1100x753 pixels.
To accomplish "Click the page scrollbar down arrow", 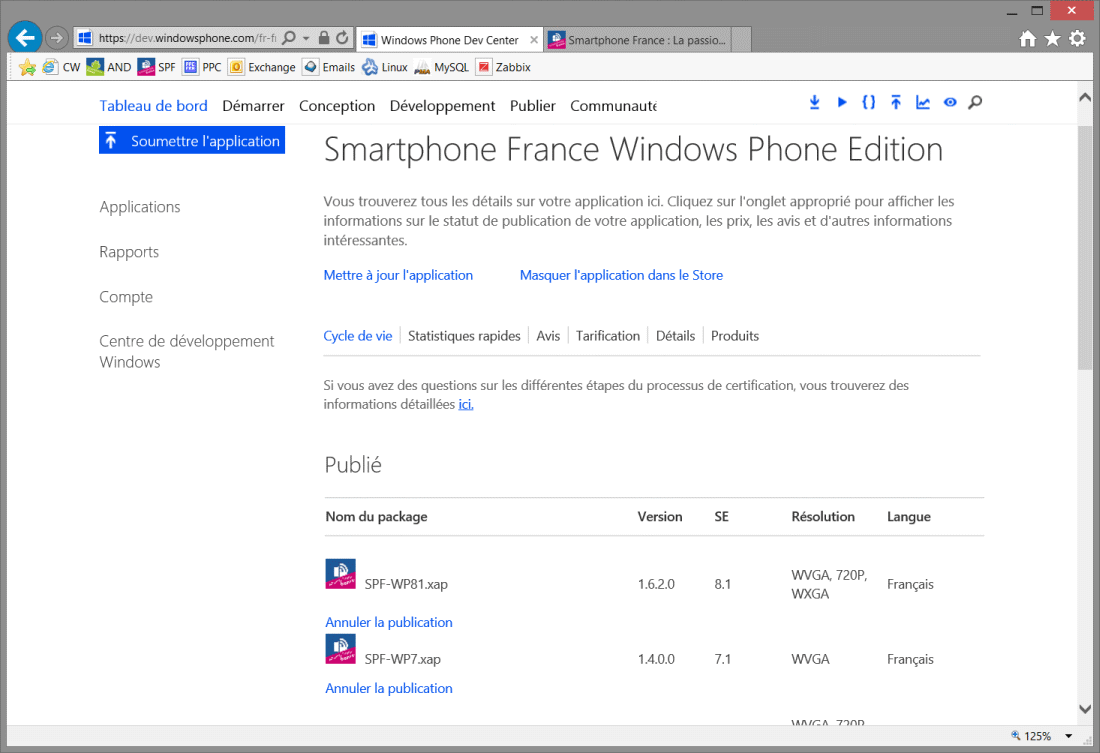I will [x=1085, y=709].
